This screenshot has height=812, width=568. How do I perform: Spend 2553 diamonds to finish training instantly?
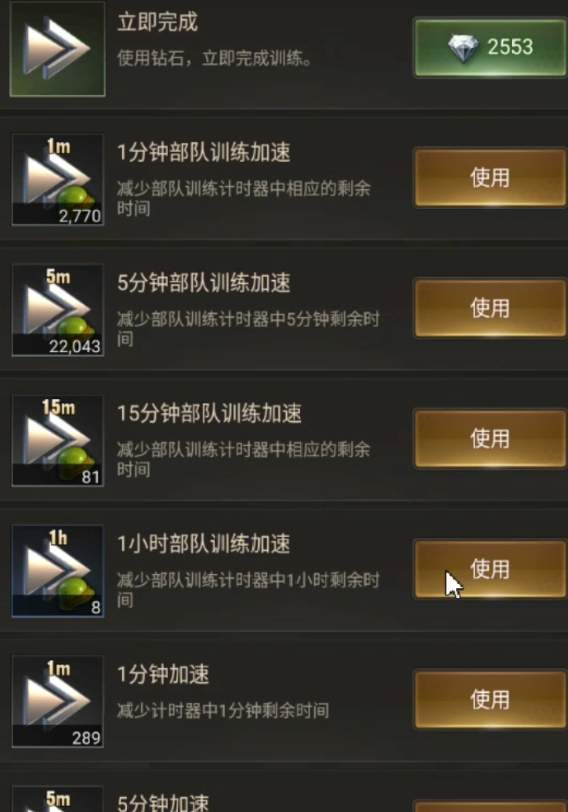[489, 48]
